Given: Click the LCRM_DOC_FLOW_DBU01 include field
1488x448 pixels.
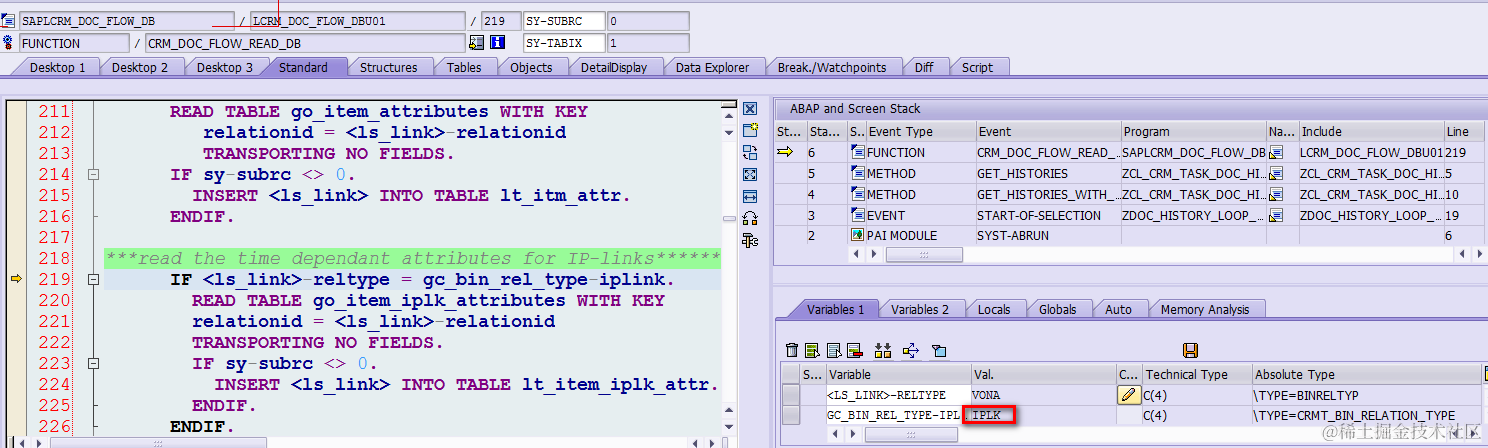Looking at the screenshot, I should pyautogui.click(x=357, y=21).
